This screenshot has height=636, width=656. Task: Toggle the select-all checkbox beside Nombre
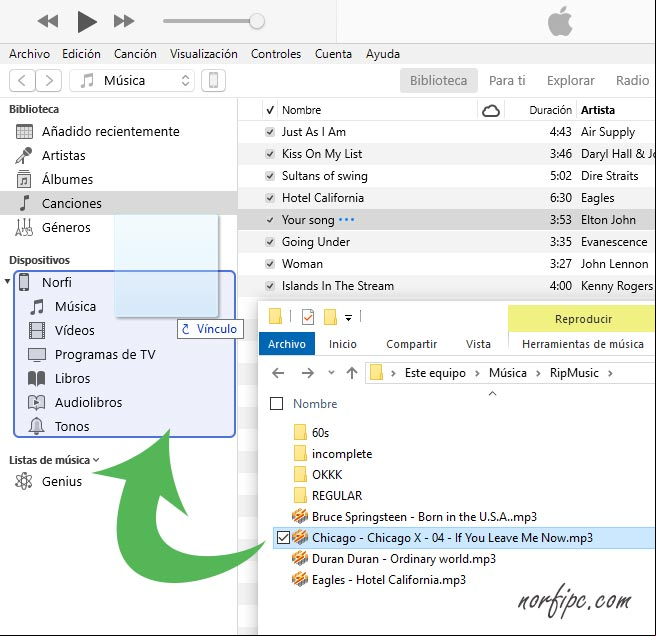(277, 404)
